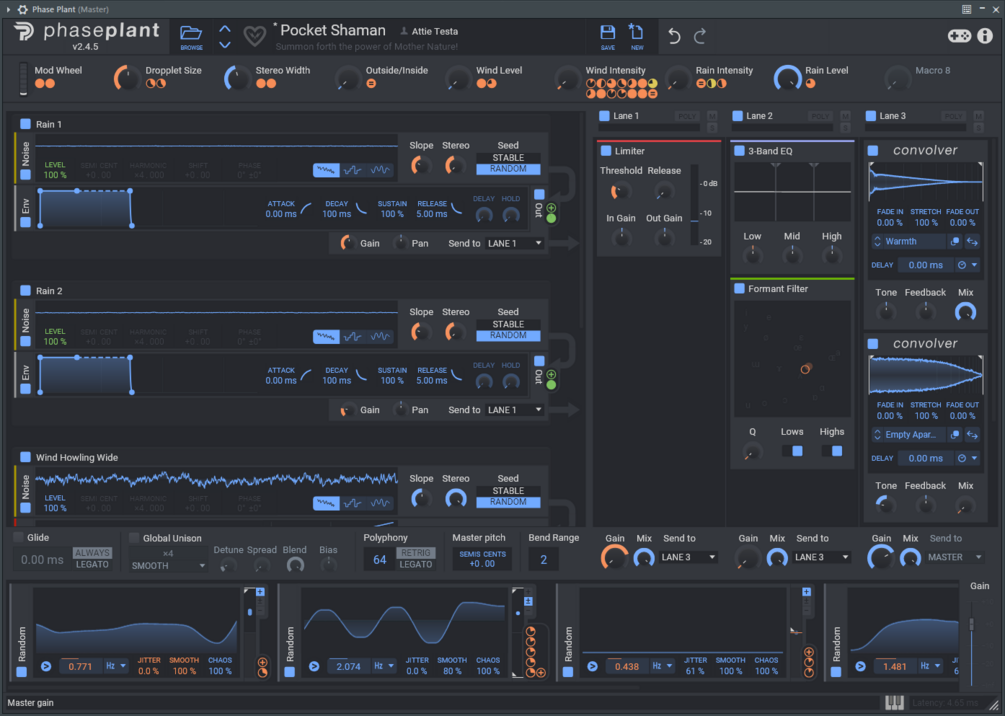Click the preset name Pocket Shaman
The image size is (1005, 716).
pos(333,31)
